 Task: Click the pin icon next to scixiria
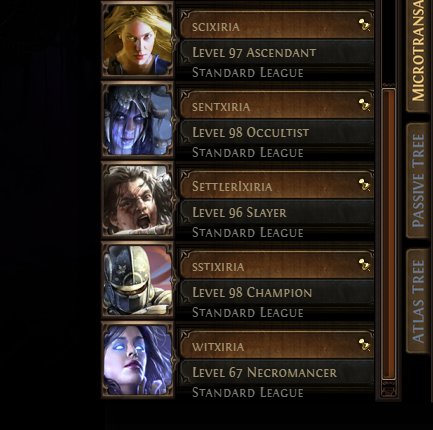point(364,25)
